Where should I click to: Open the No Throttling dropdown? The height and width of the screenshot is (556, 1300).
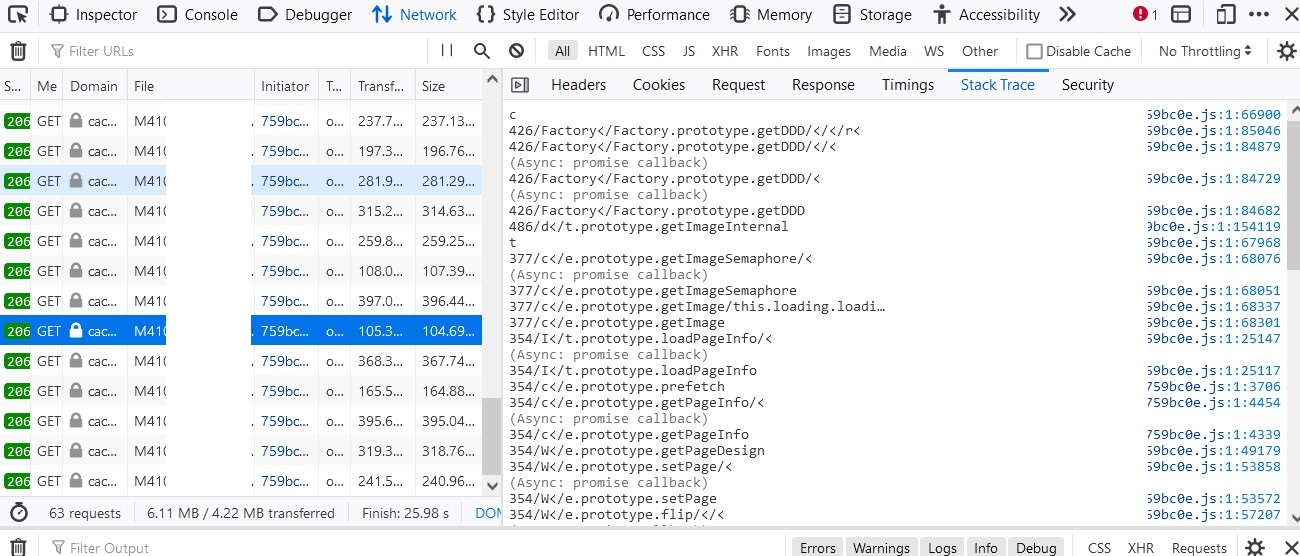click(x=1205, y=51)
